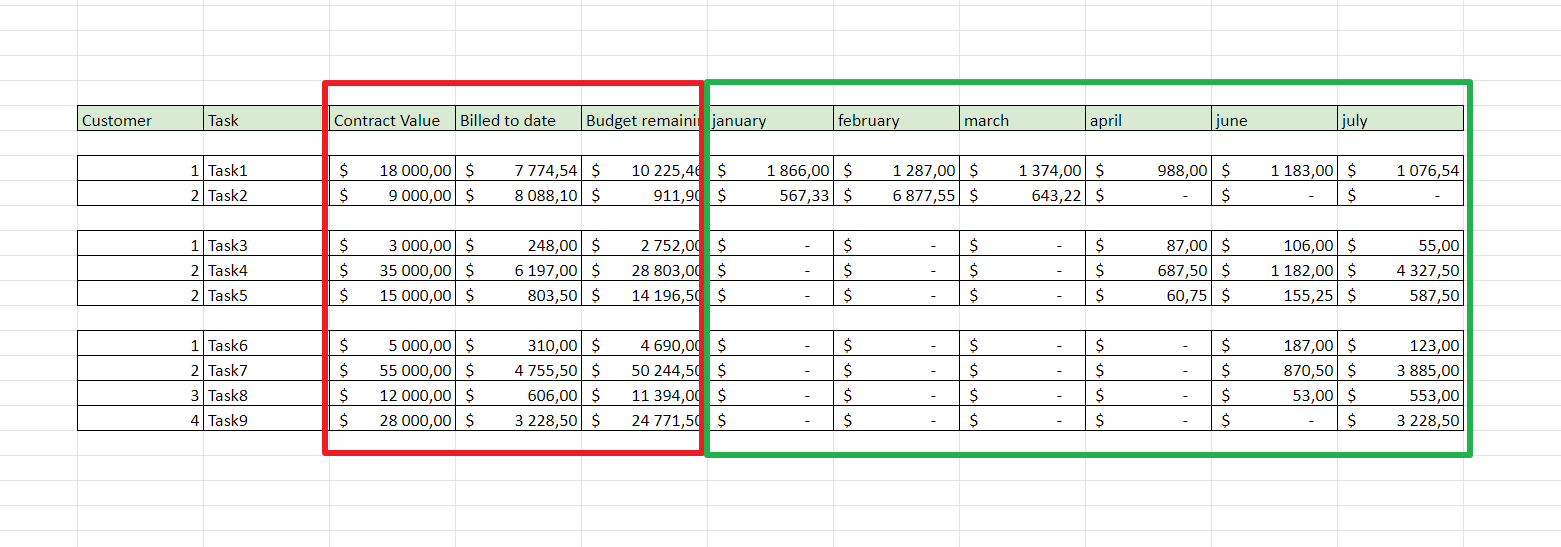
Task: Select the april column header
Action: click(1149, 119)
